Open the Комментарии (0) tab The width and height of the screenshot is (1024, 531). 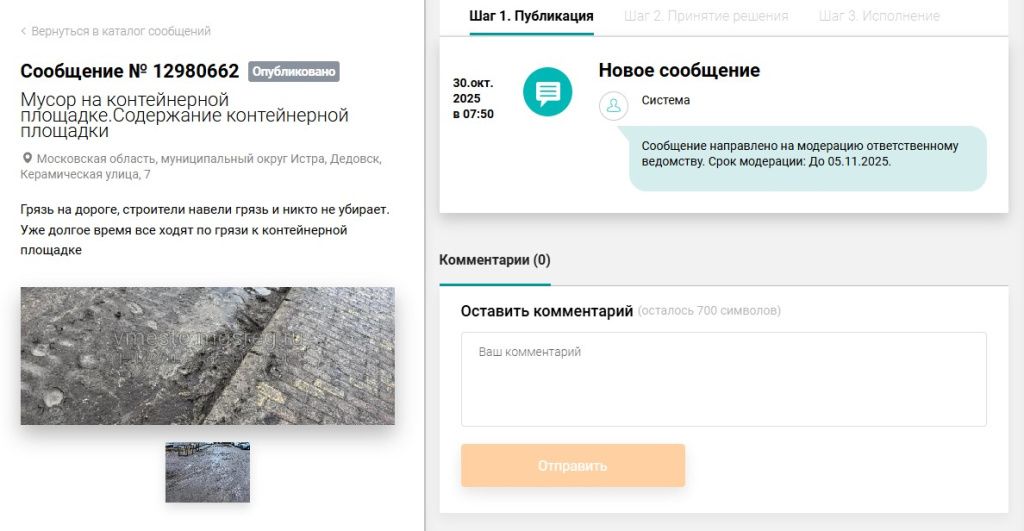click(495, 260)
